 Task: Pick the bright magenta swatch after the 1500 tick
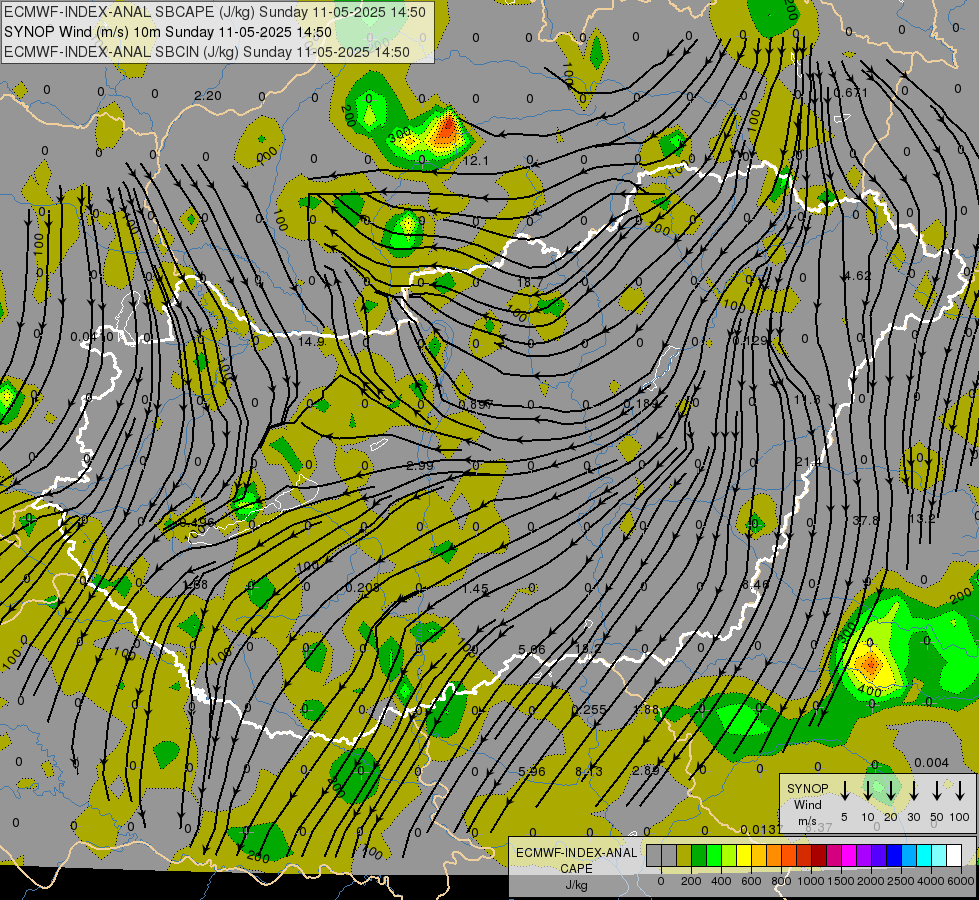click(849, 855)
